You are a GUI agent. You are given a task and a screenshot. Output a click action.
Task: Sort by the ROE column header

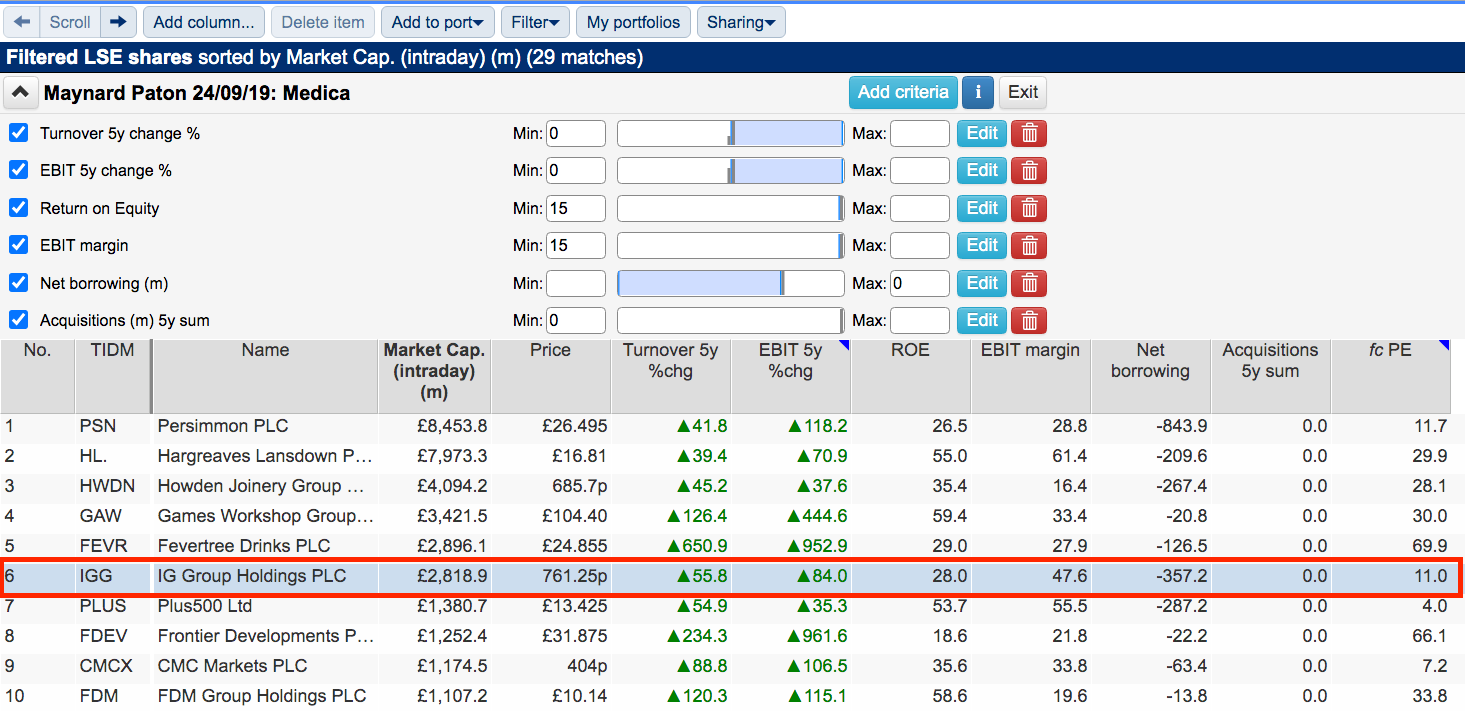click(x=911, y=375)
